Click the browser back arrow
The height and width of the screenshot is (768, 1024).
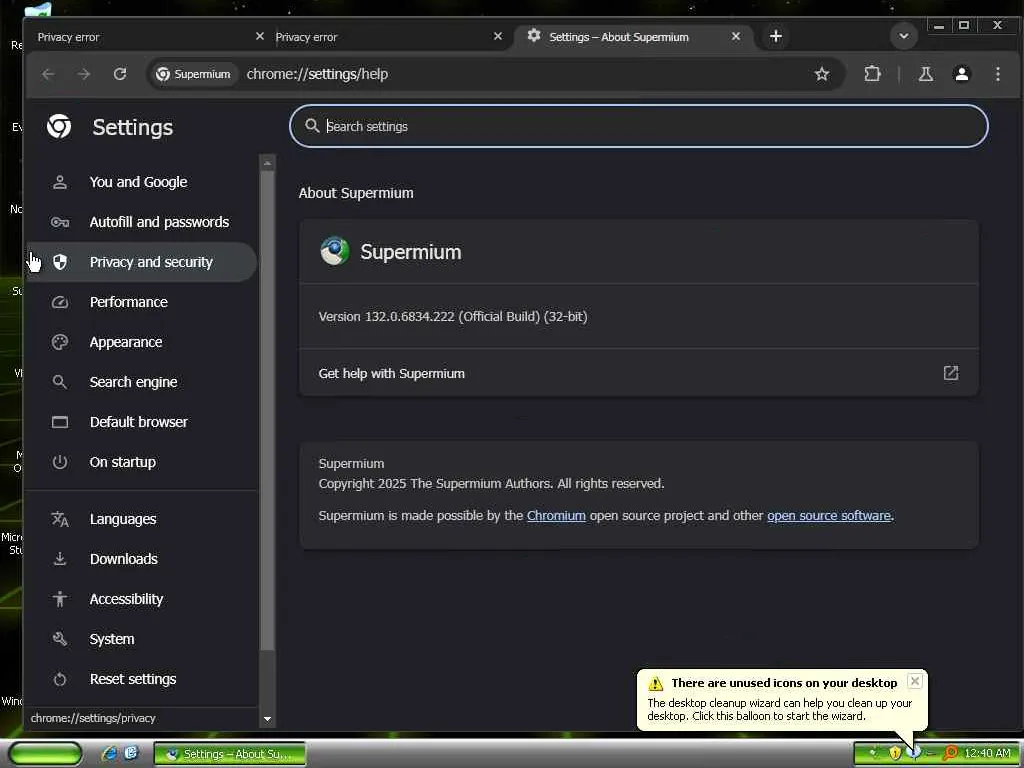pyautogui.click(x=48, y=74)
